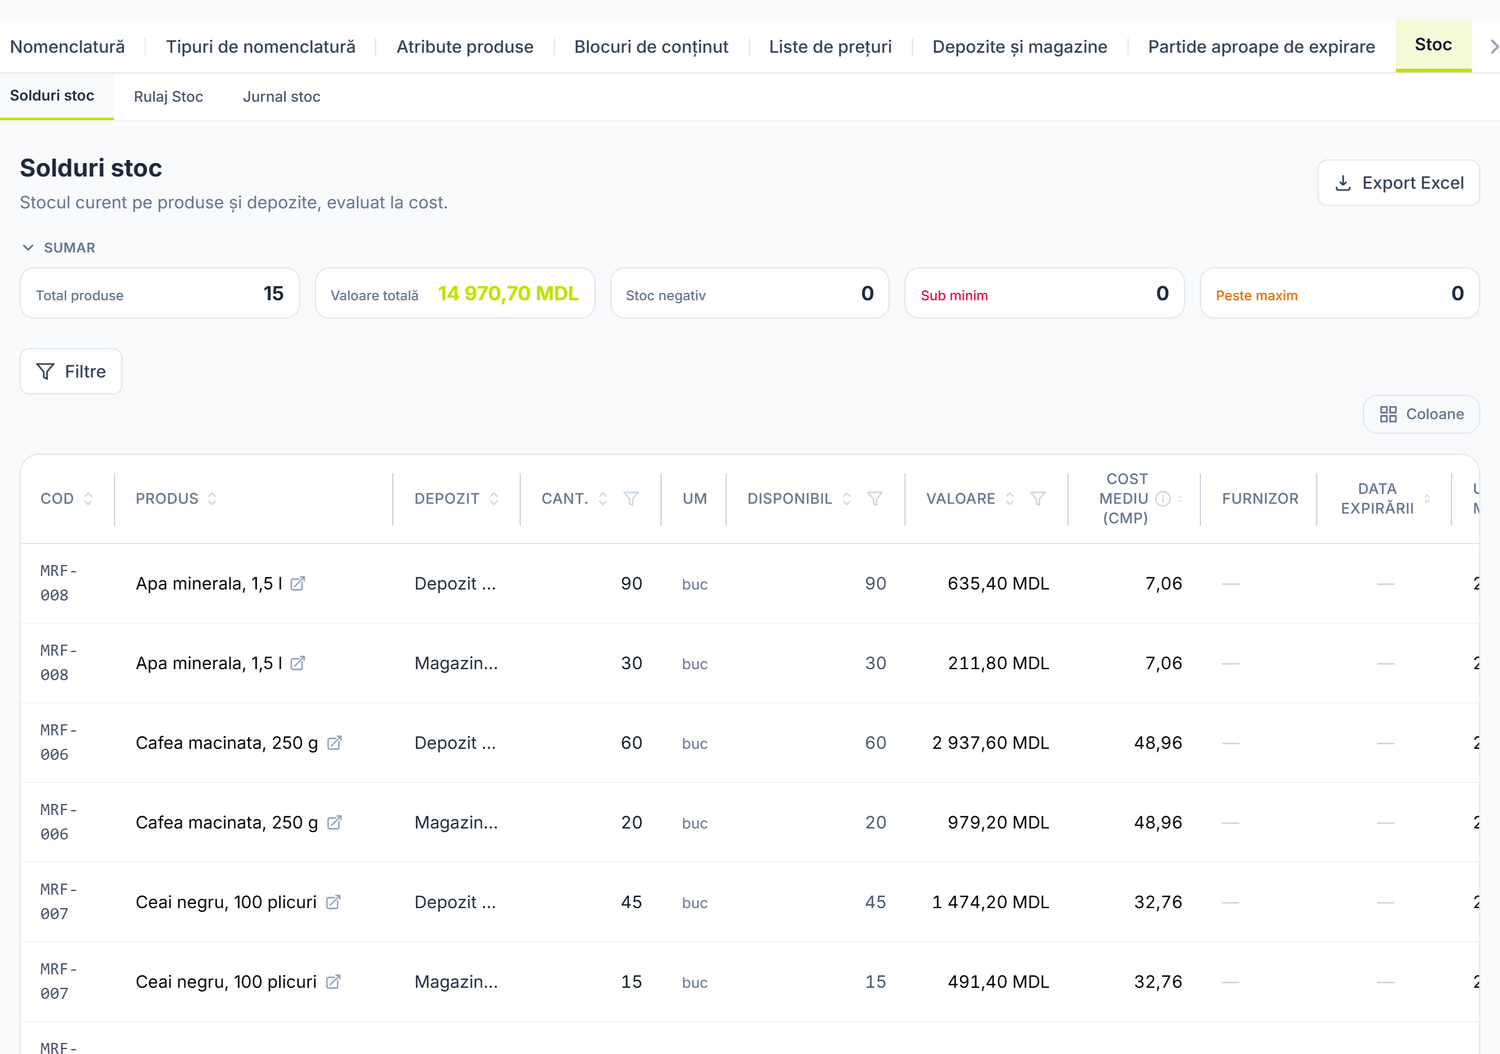Go to Liste de prețuri section
The height and width of the screenshot is (1054, 1500).
coord(830,47)
